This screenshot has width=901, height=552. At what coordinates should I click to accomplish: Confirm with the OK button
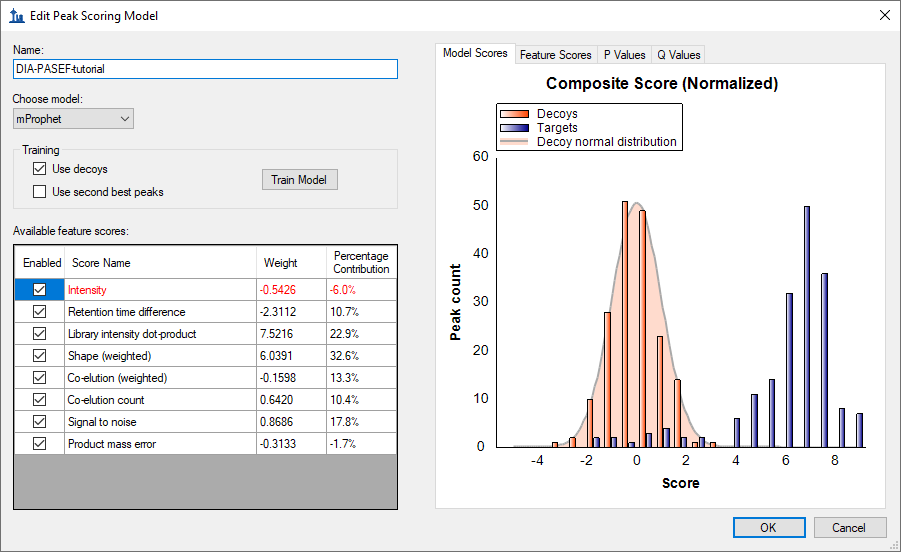(x=769, y=527)
